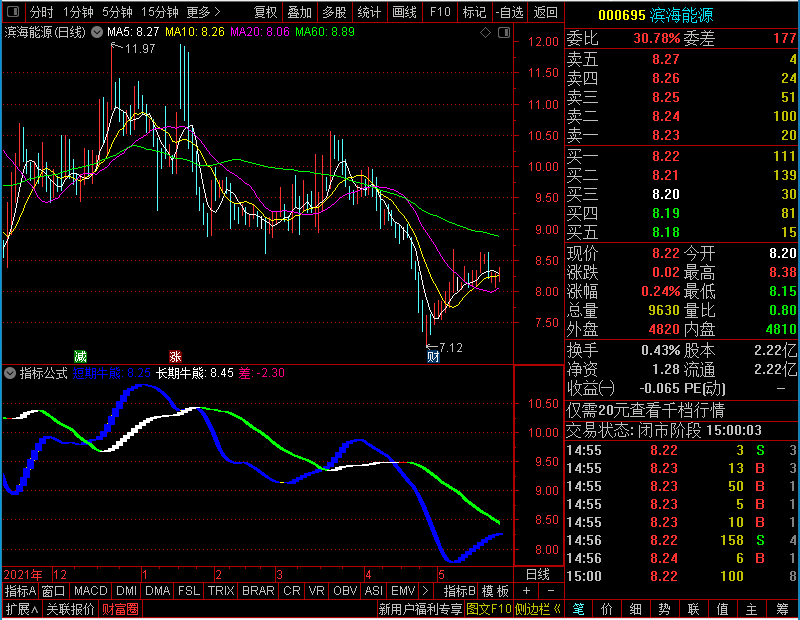
Task: Zoom in chart with the + button
Action: [526, 591]
